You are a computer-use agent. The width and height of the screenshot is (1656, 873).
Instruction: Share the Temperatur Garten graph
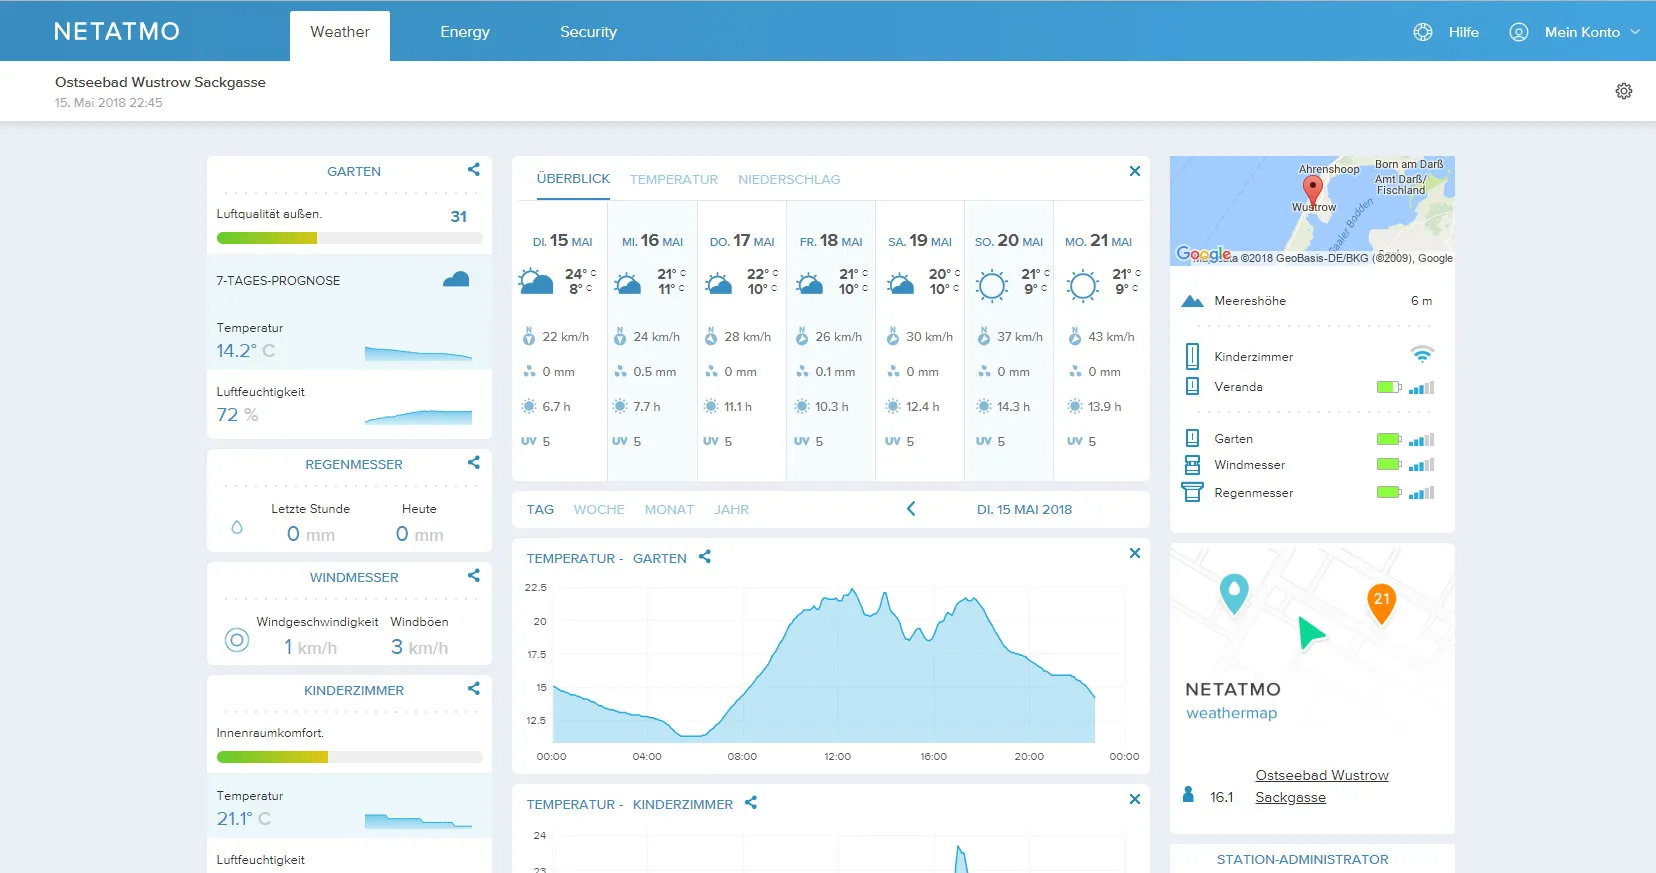click(705, 557)
